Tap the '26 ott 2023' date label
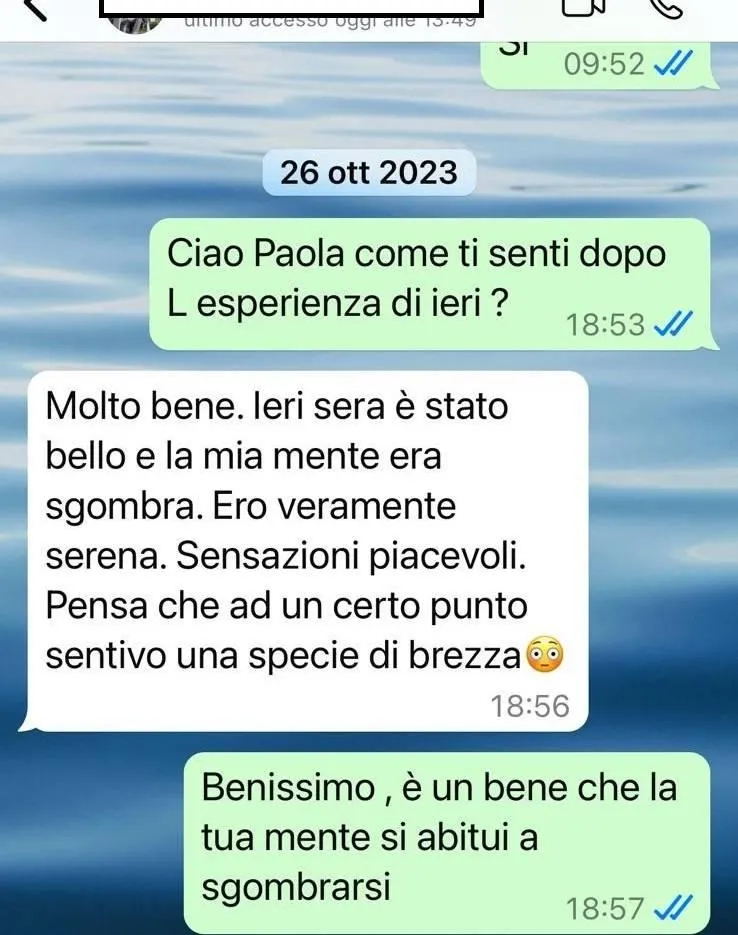The image size is (738, 935). tap(369, 173)
